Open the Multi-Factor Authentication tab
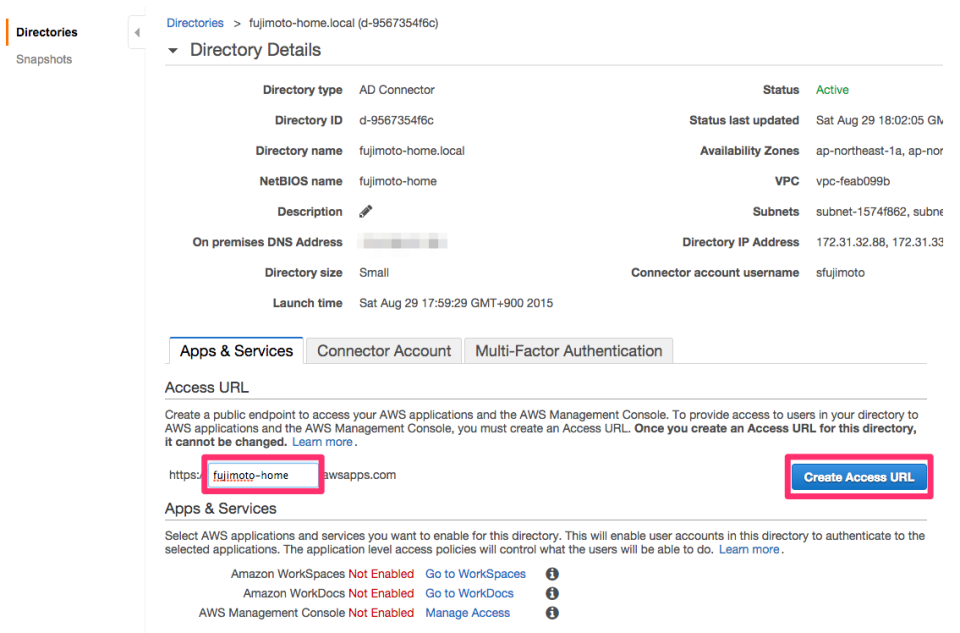 [x=568, y=351]
